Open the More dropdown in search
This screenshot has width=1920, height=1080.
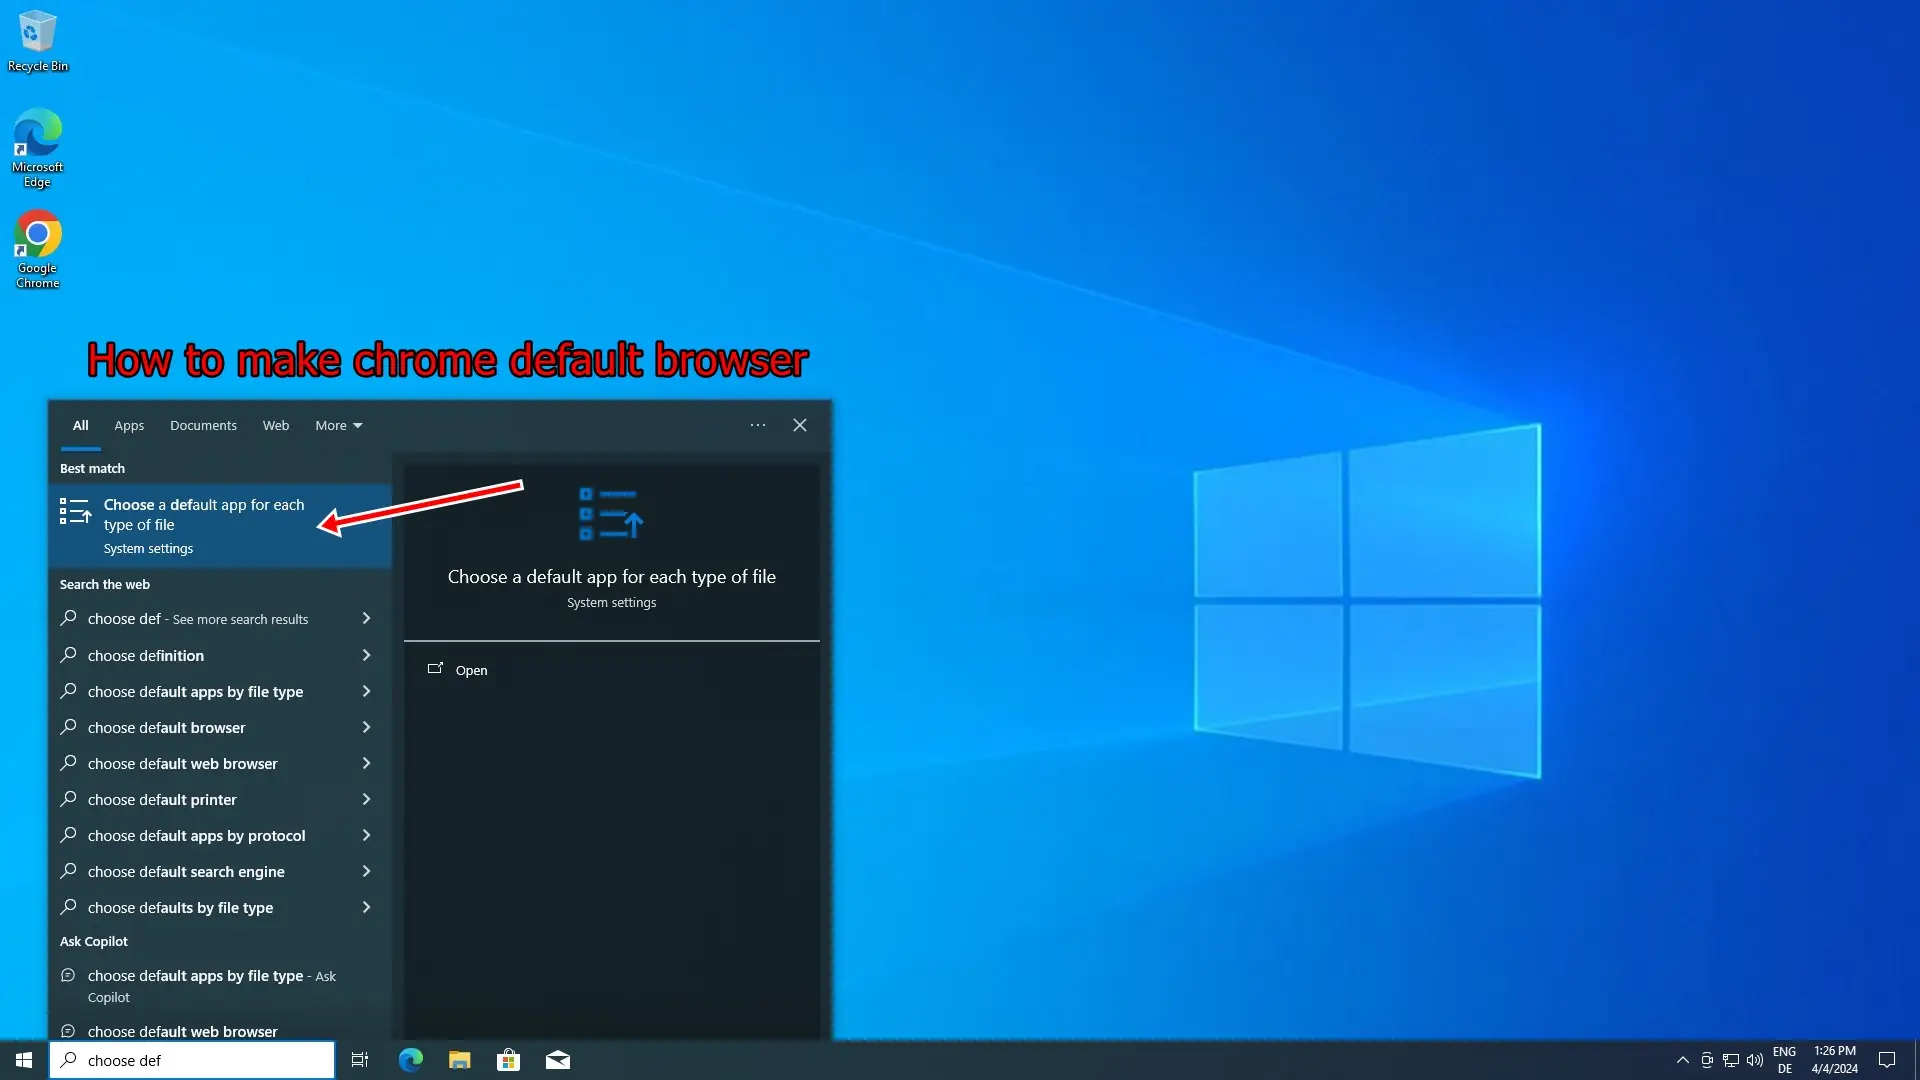pos(339,426)
